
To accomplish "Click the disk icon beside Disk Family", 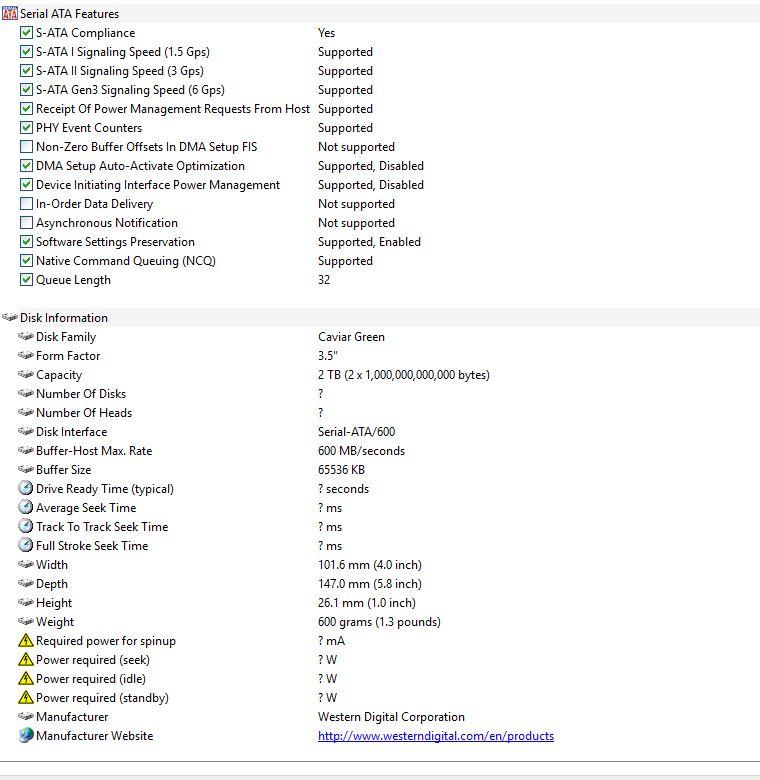I will click(25, 336).
